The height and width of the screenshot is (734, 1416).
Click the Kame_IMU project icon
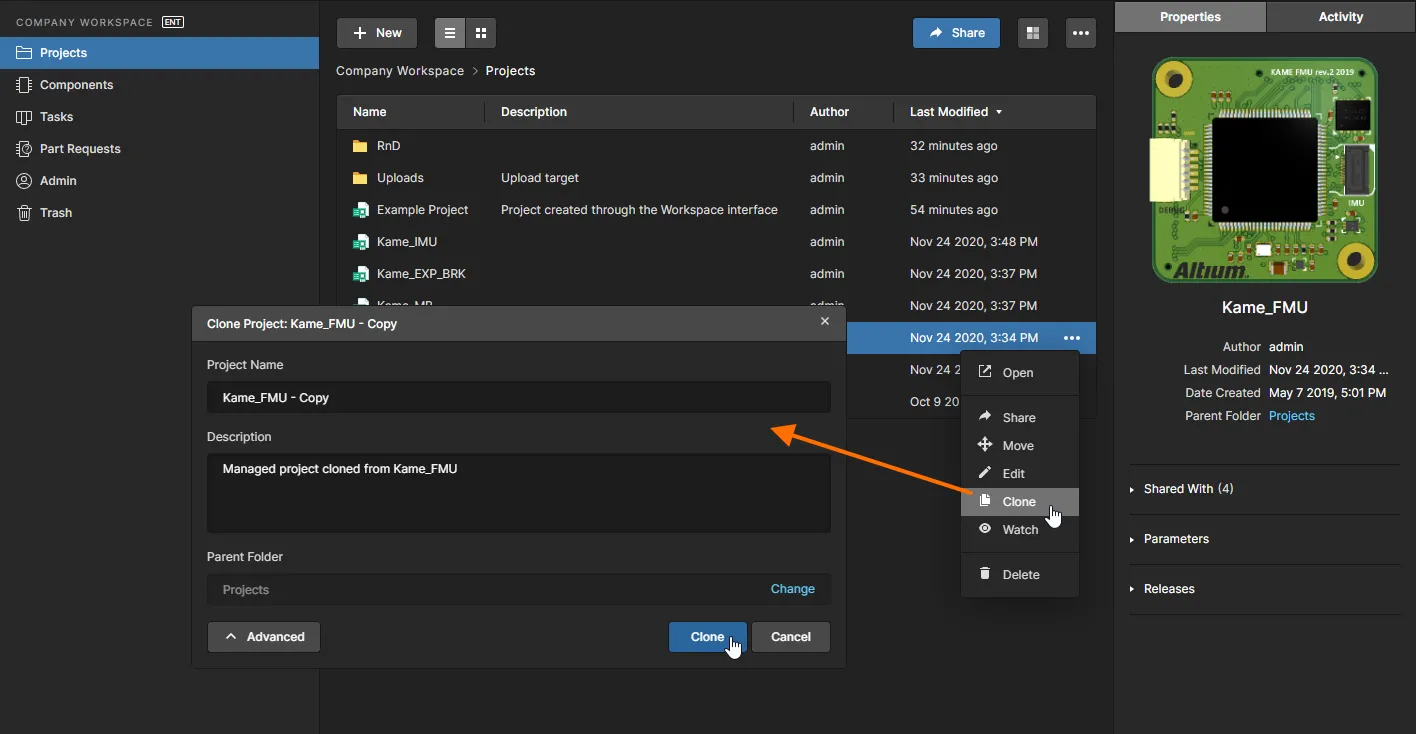[361, 242]
